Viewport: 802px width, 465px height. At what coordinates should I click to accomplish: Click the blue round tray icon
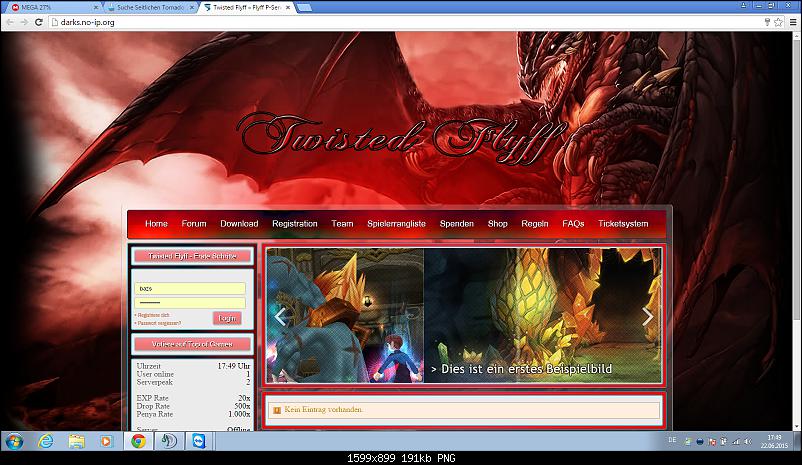(700, 441)
